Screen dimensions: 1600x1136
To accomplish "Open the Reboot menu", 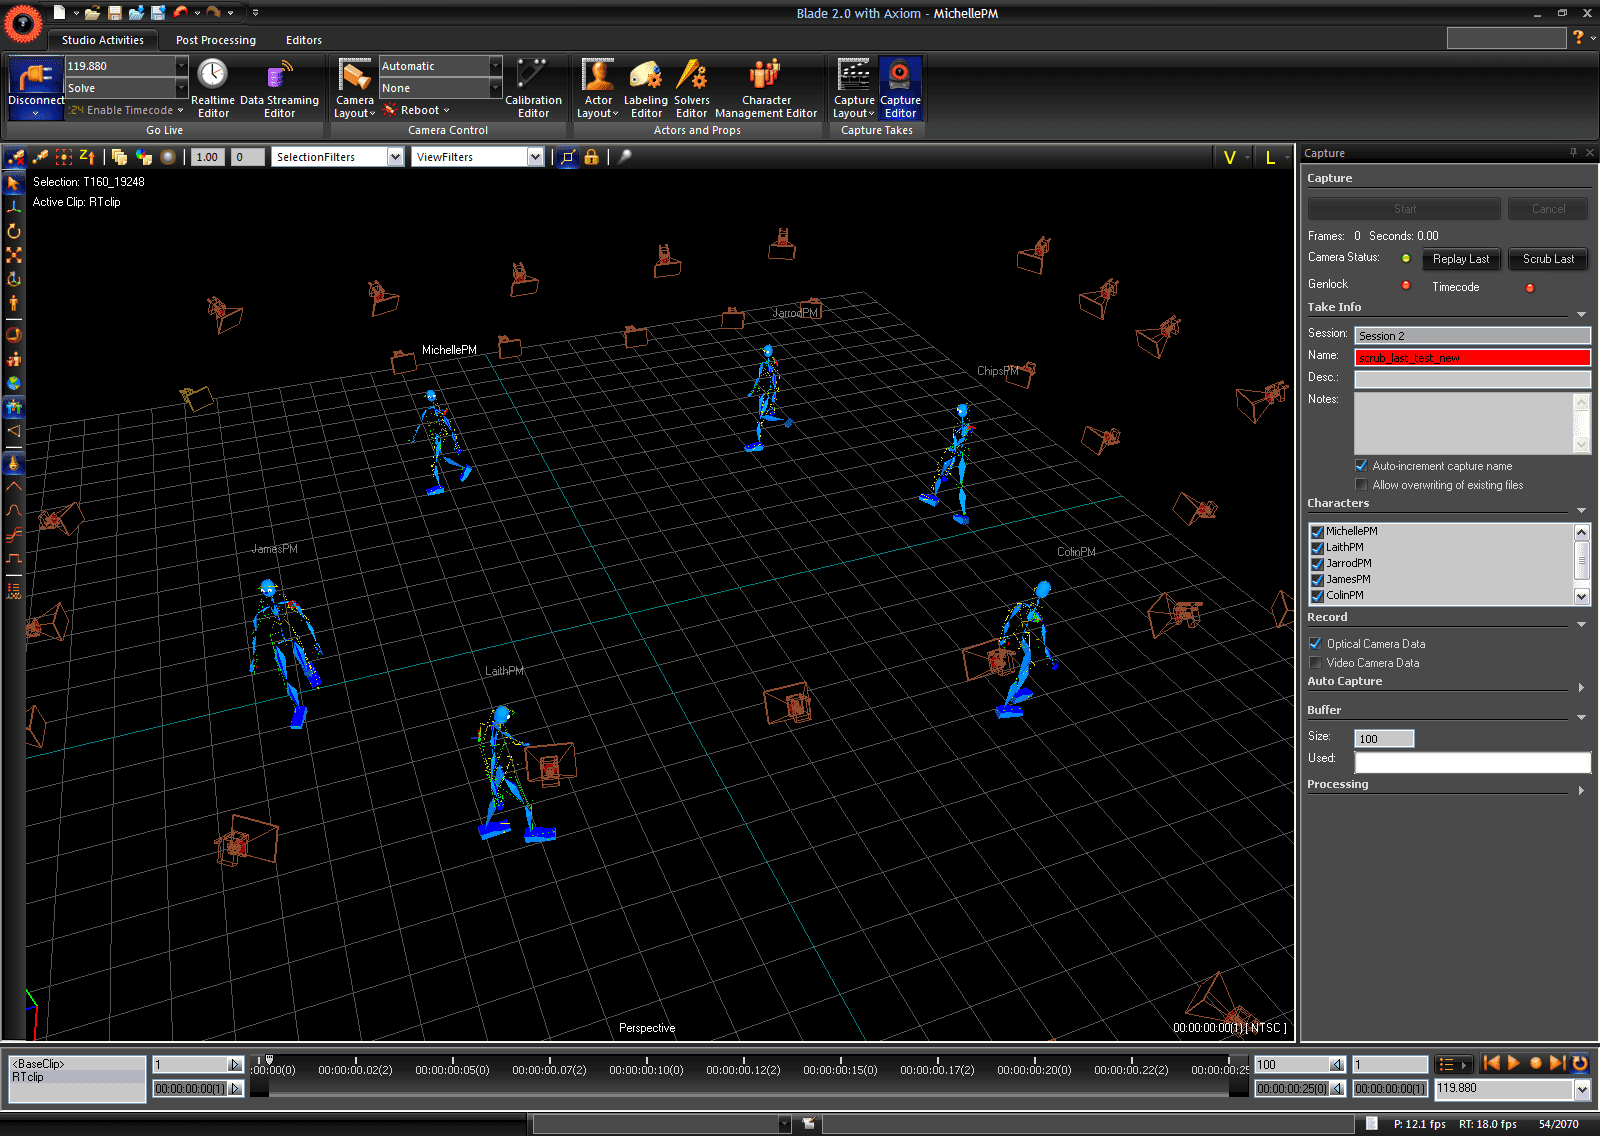I will click(x=417, y=110).
